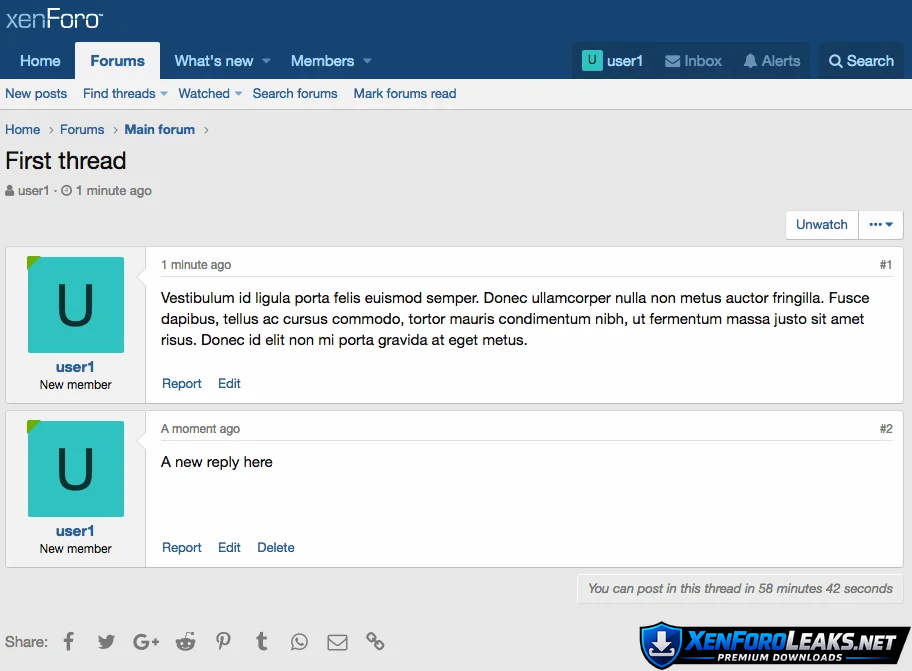The height and width of the screenshot is (671, 912).
Task: Open the Members menu dropdown arrow
Action: [367, 61]
